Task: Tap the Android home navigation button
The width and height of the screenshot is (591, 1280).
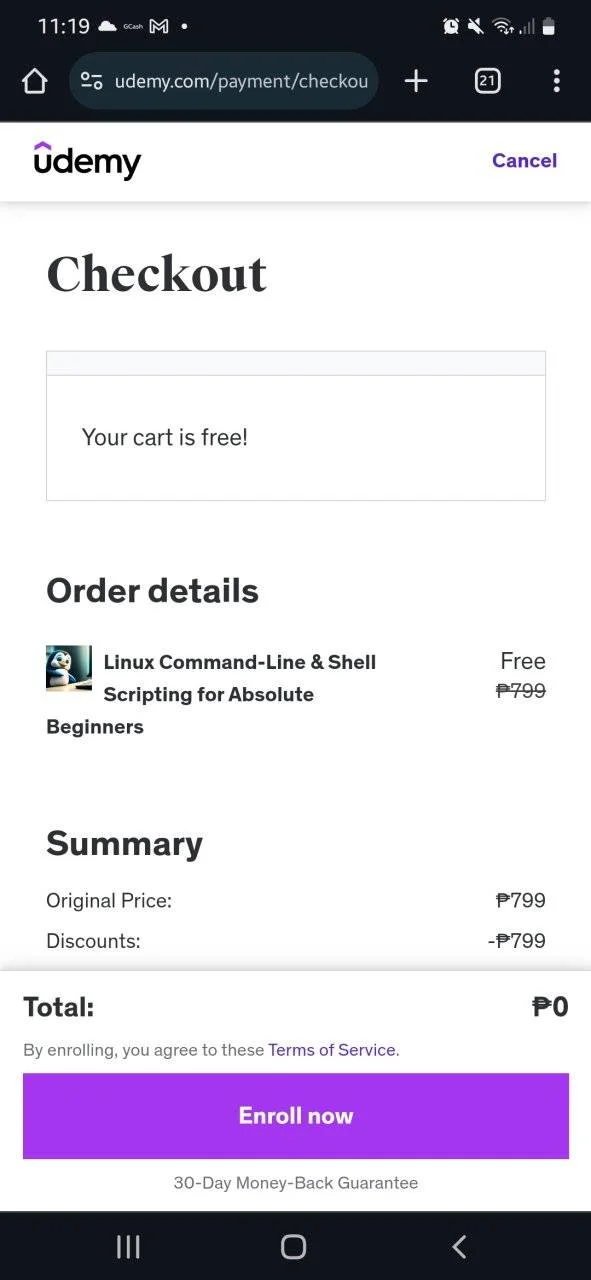Action: [293, 1246]
